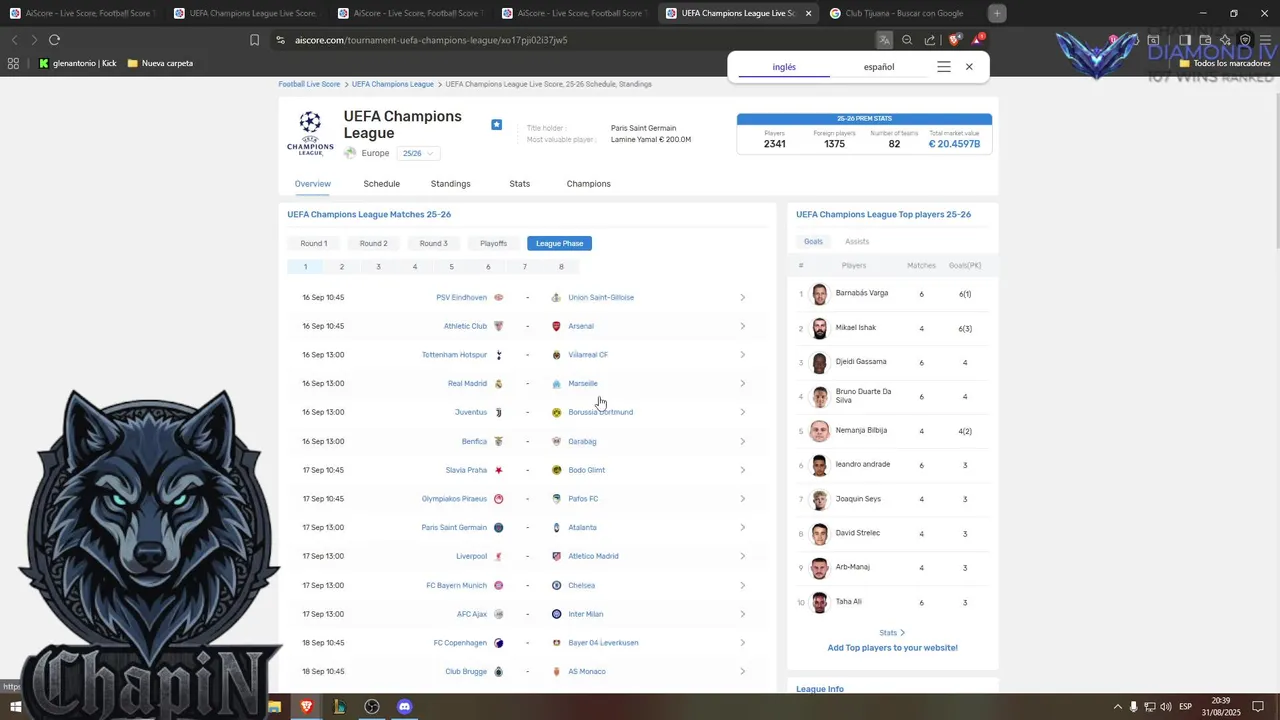1280x720 pixels.
Task: Open the notifications center icon
Action: 1258,707
